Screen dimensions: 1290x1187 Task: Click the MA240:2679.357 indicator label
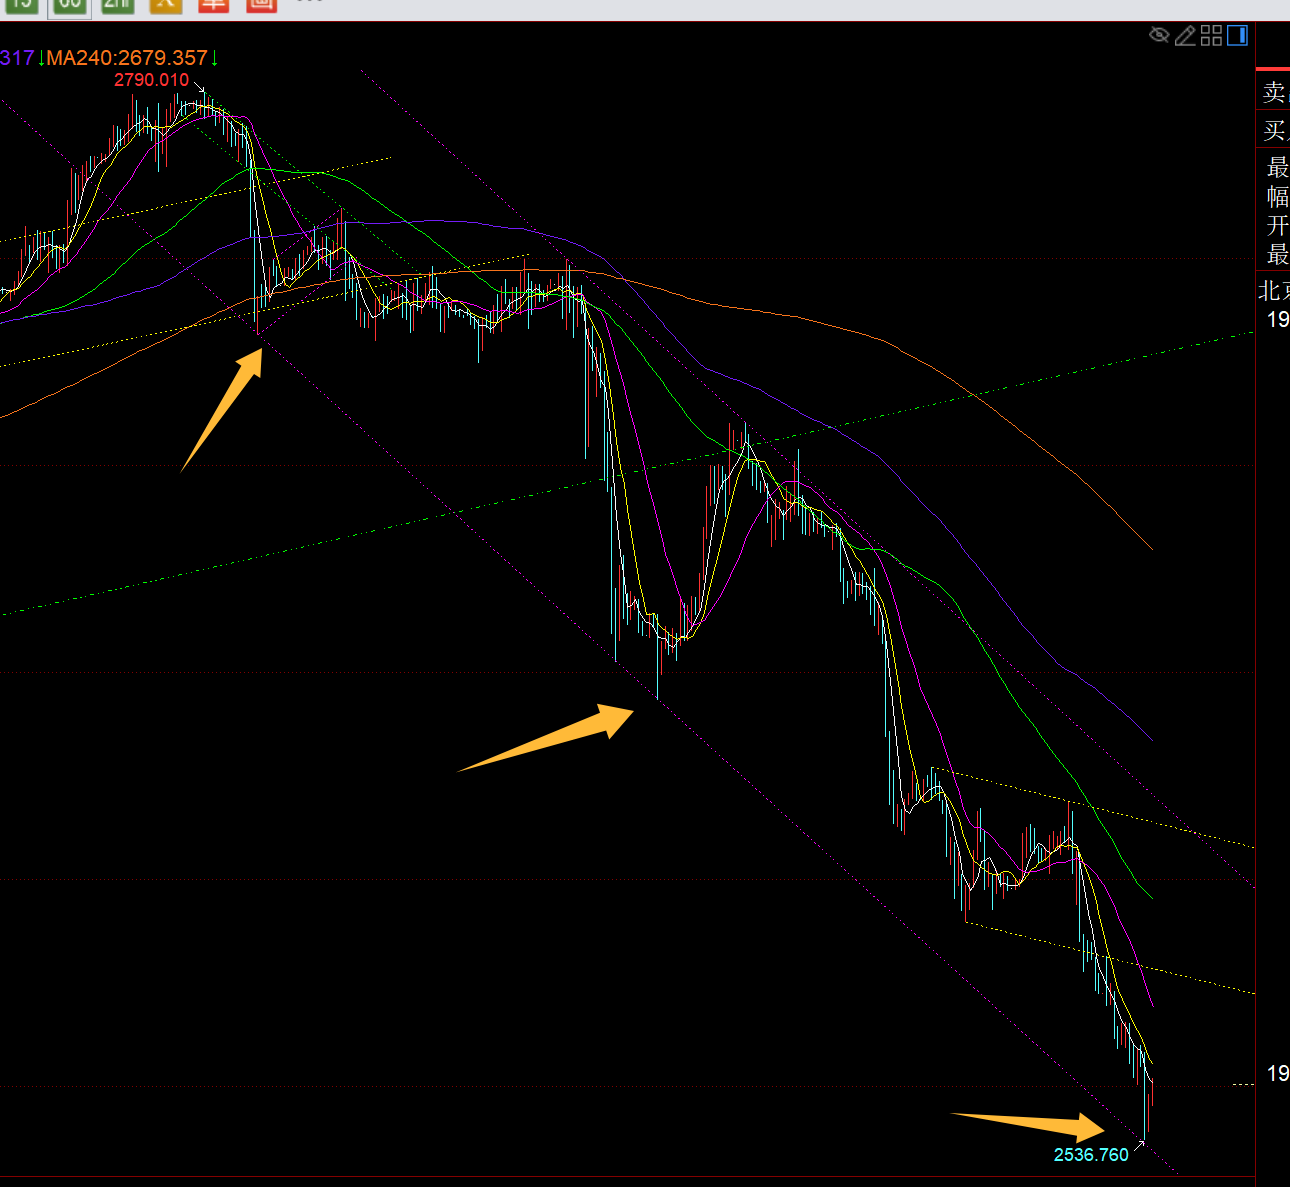(127, 58)
